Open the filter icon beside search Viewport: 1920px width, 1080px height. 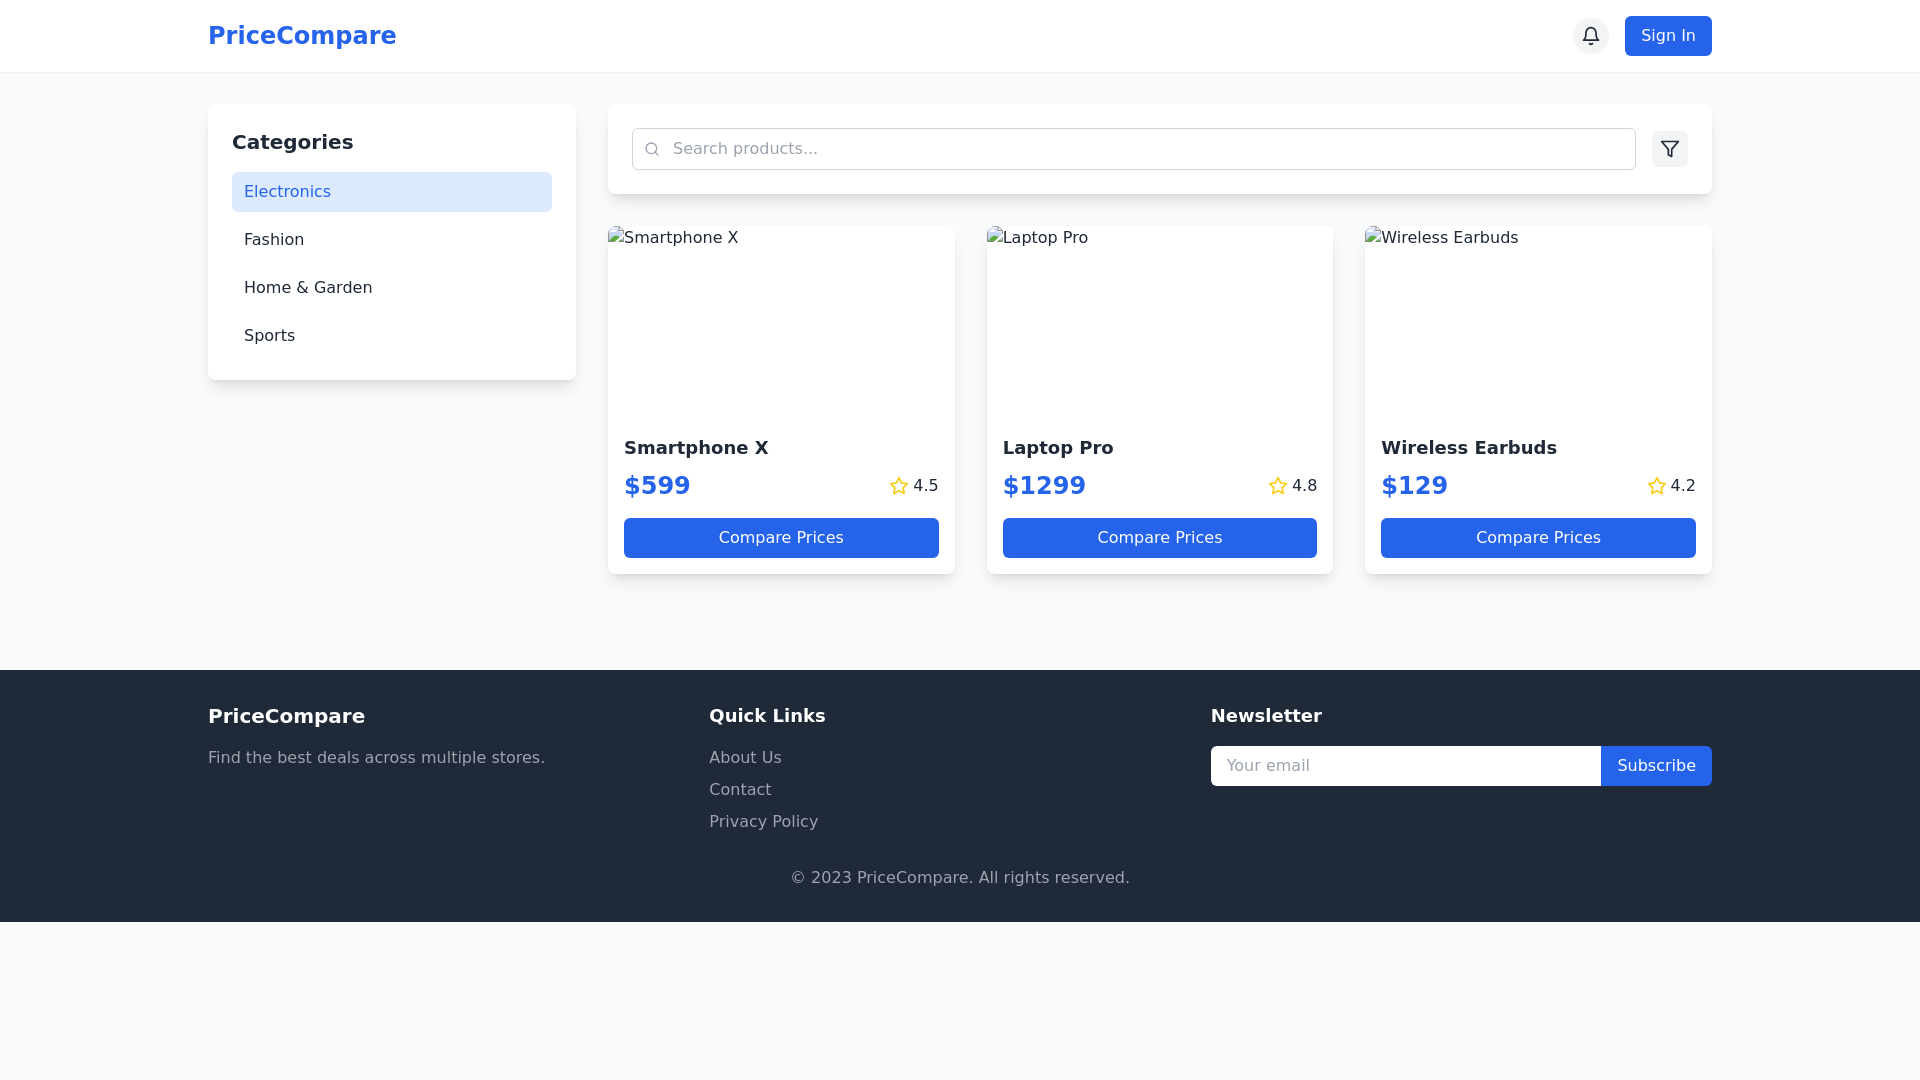[x=1669, y=148]
